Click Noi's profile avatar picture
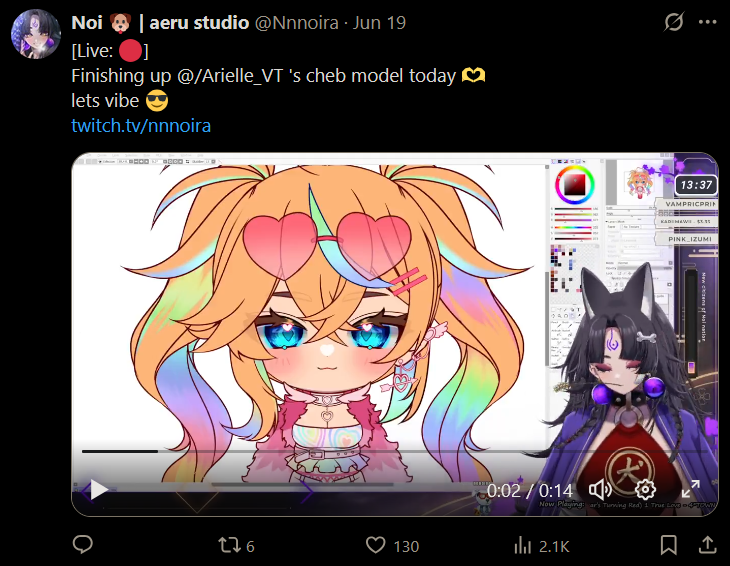This screenshot has width=730, height=566. tap(36, 34)
